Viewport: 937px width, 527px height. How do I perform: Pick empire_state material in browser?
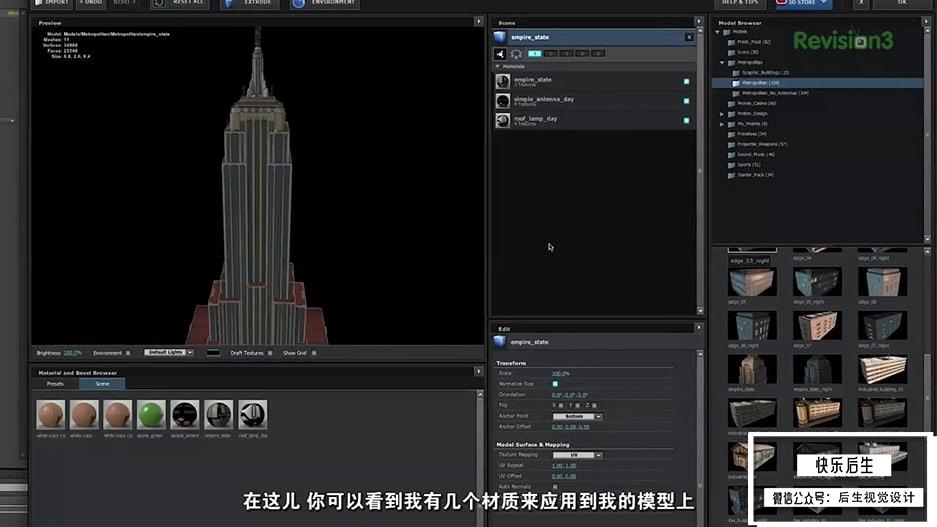[218, 415]
